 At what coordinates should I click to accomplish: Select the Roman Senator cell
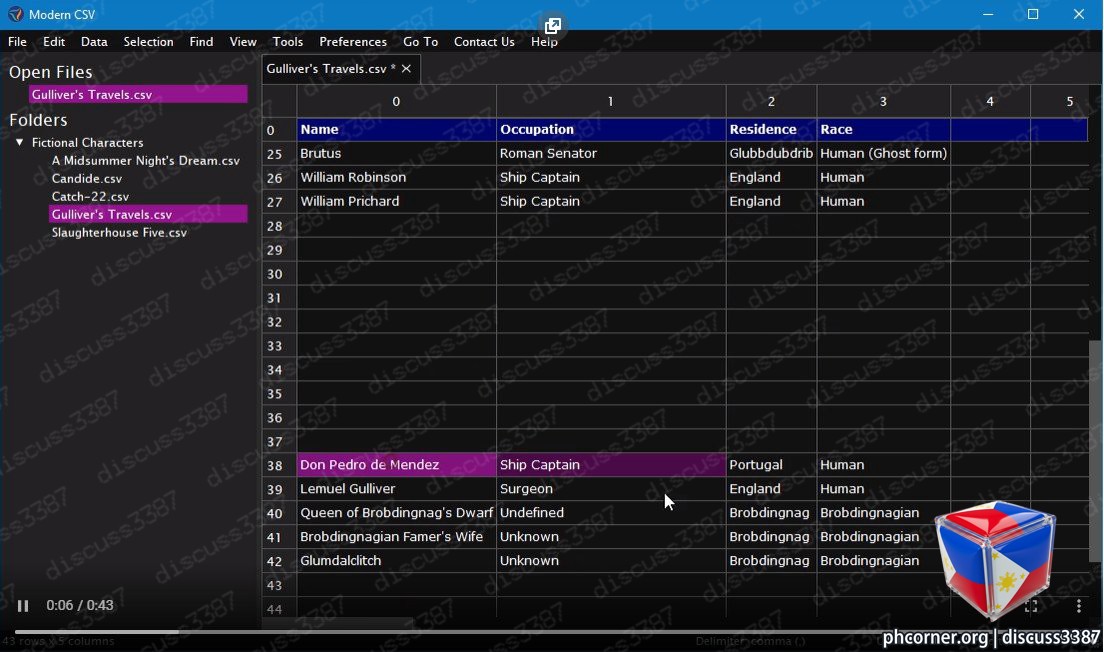[610, 153]
